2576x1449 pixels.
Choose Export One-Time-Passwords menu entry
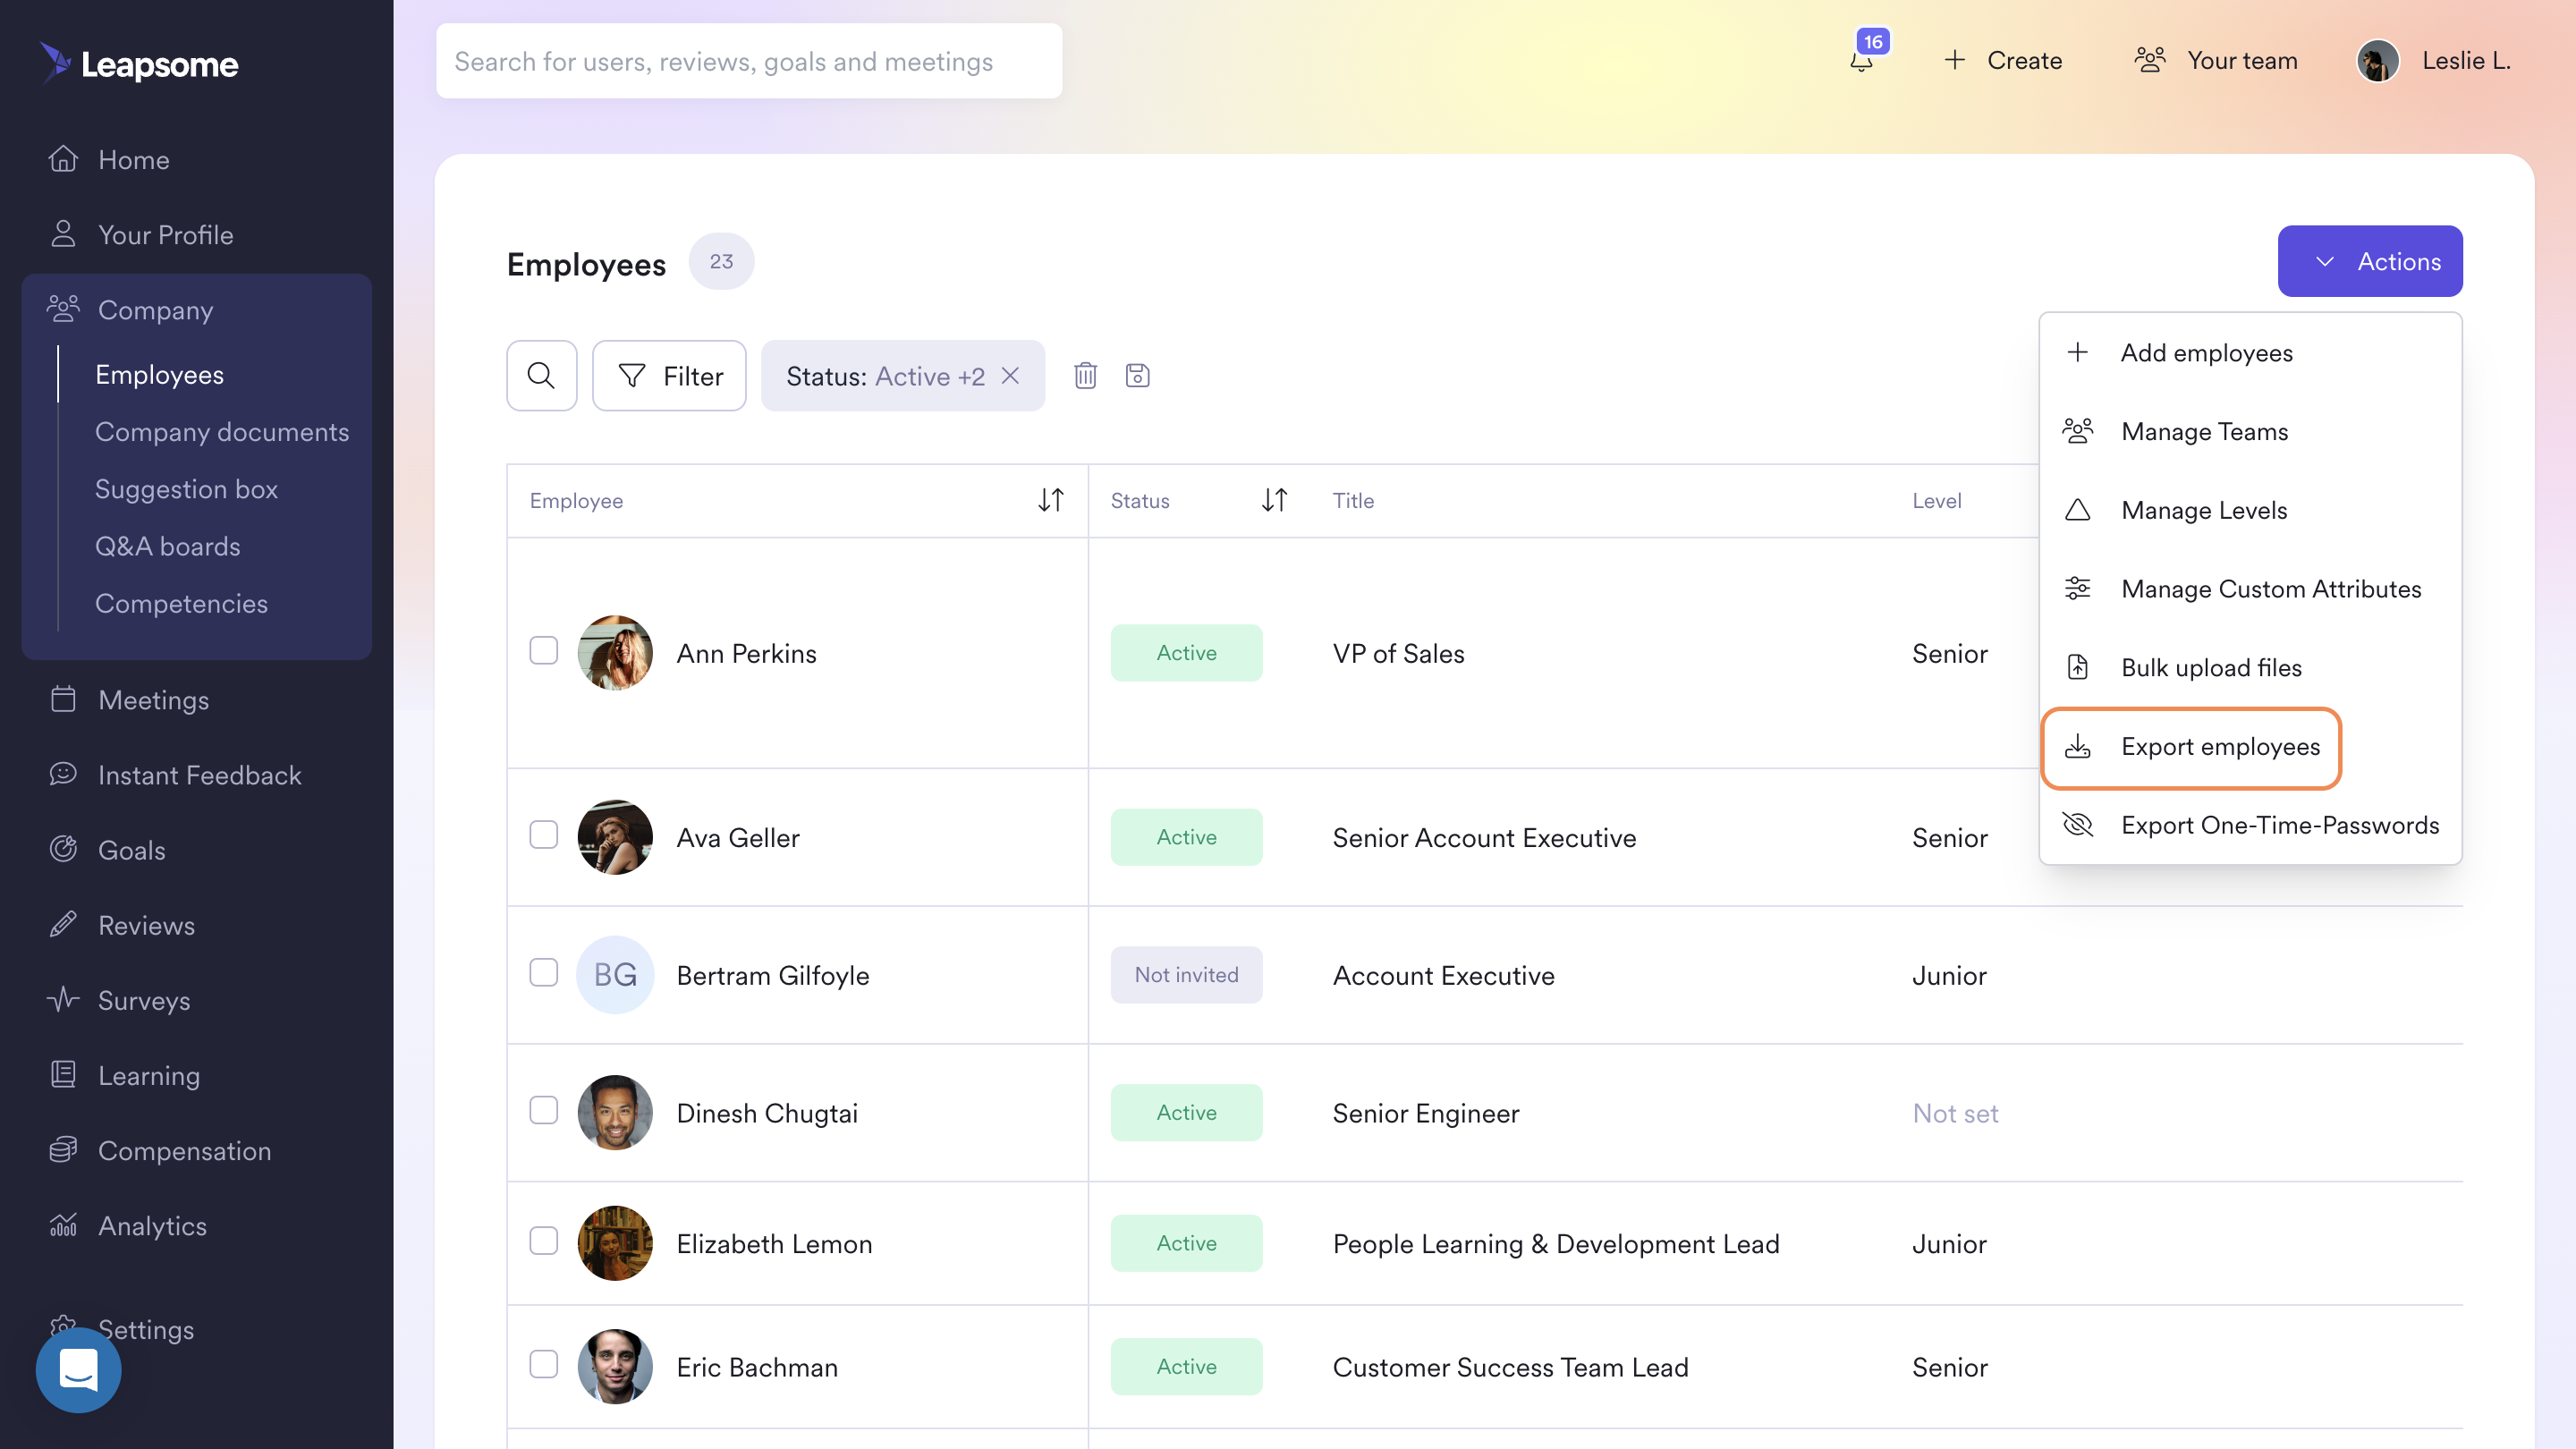2250,826
